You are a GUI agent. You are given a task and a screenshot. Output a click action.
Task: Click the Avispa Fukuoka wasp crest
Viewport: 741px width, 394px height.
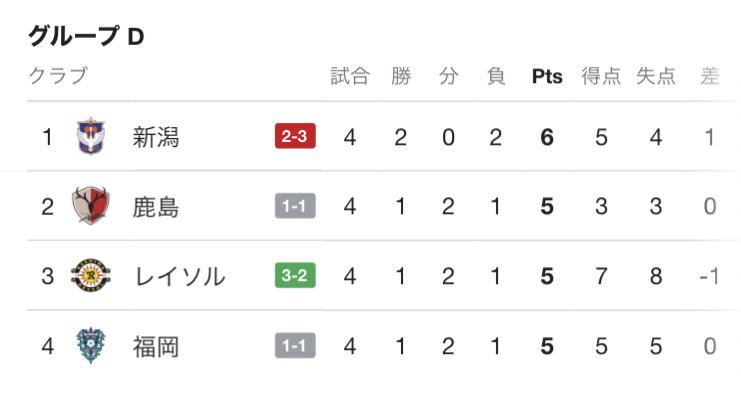[x=91, y=346]
